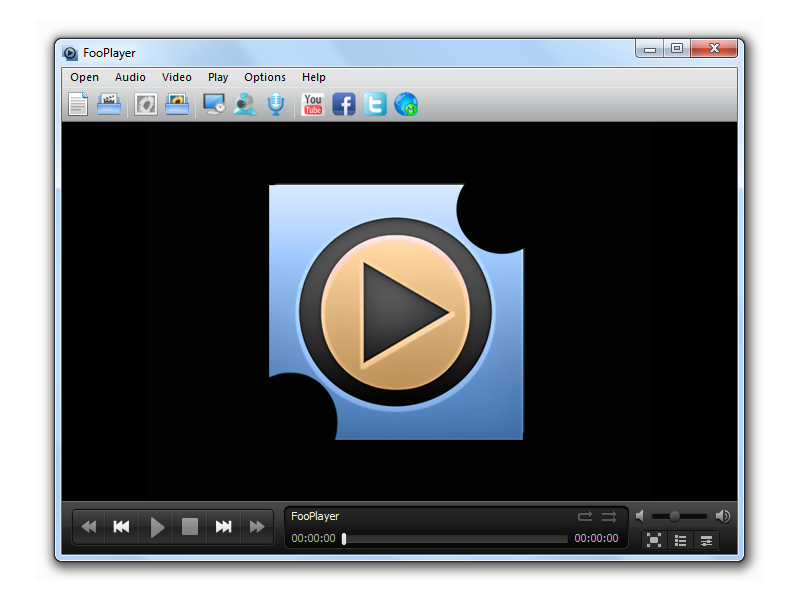This screenshot has height=600, width=800.
Task: Open the Video menu
Action: [x=177, y=77]
